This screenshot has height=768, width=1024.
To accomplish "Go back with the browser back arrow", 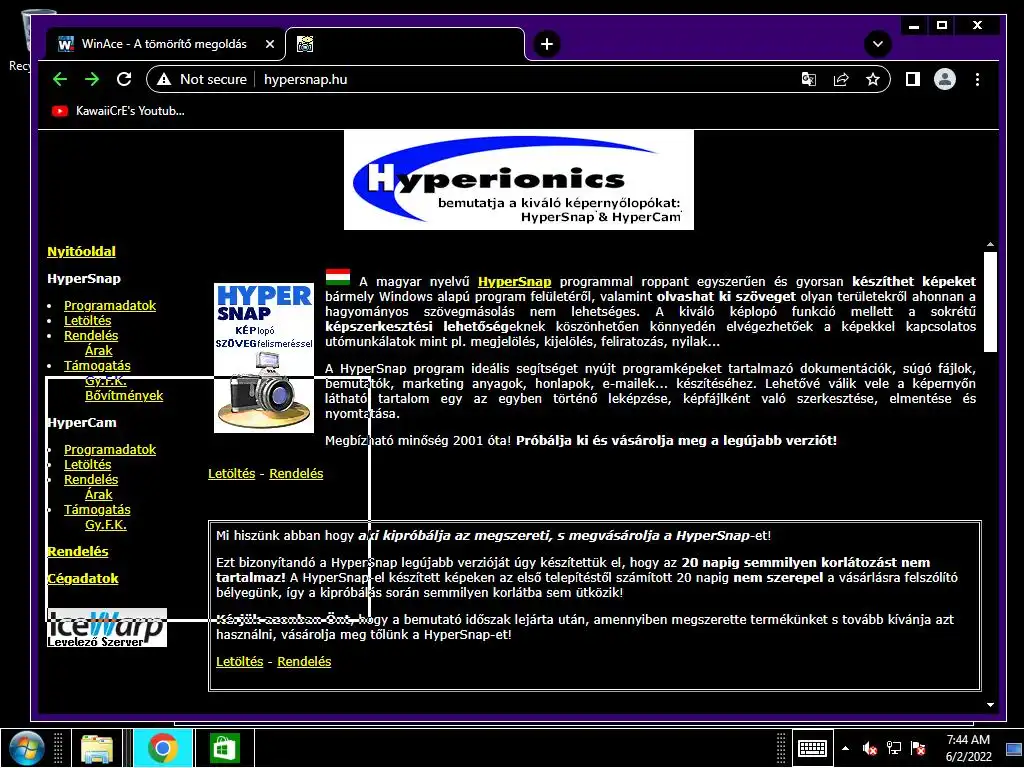I will tap(60, 80).
